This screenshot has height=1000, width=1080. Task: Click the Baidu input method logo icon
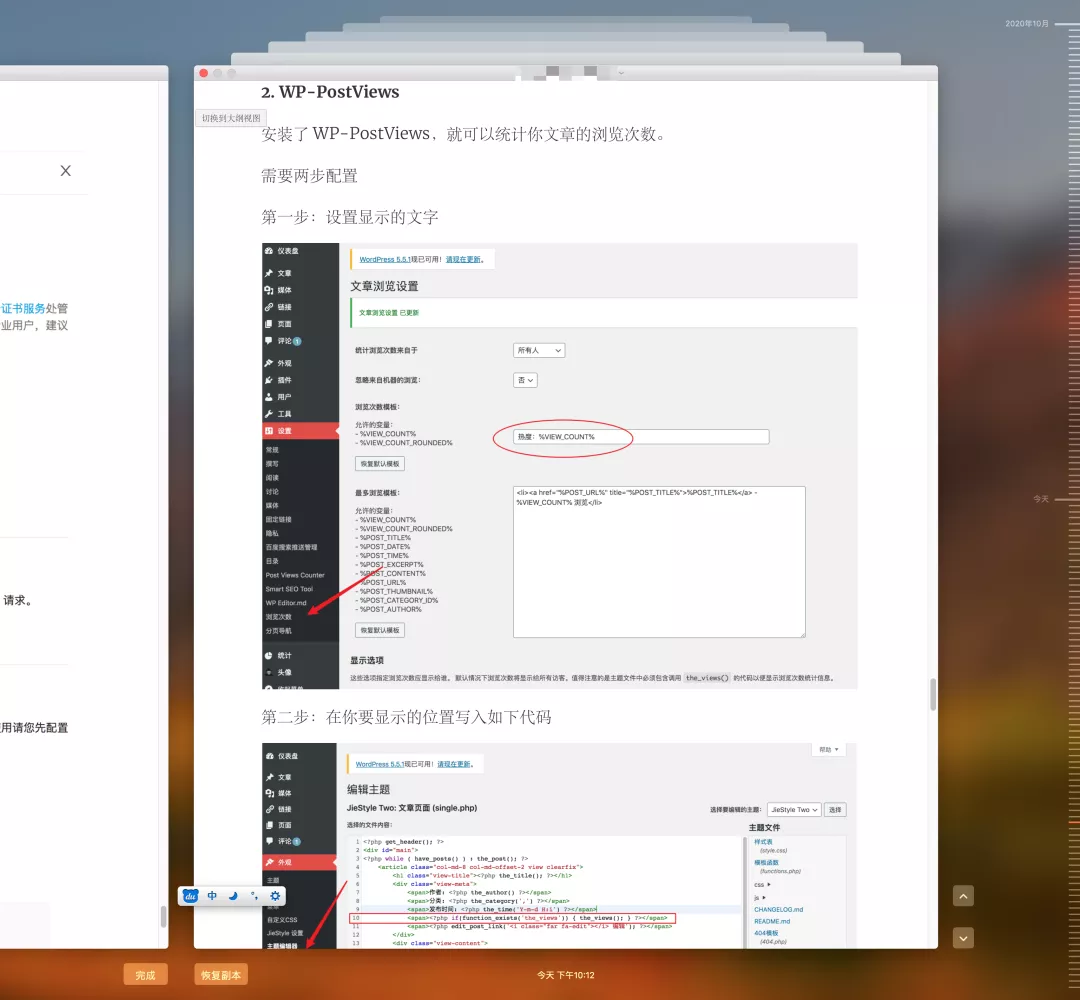click(x=190, y=896)
